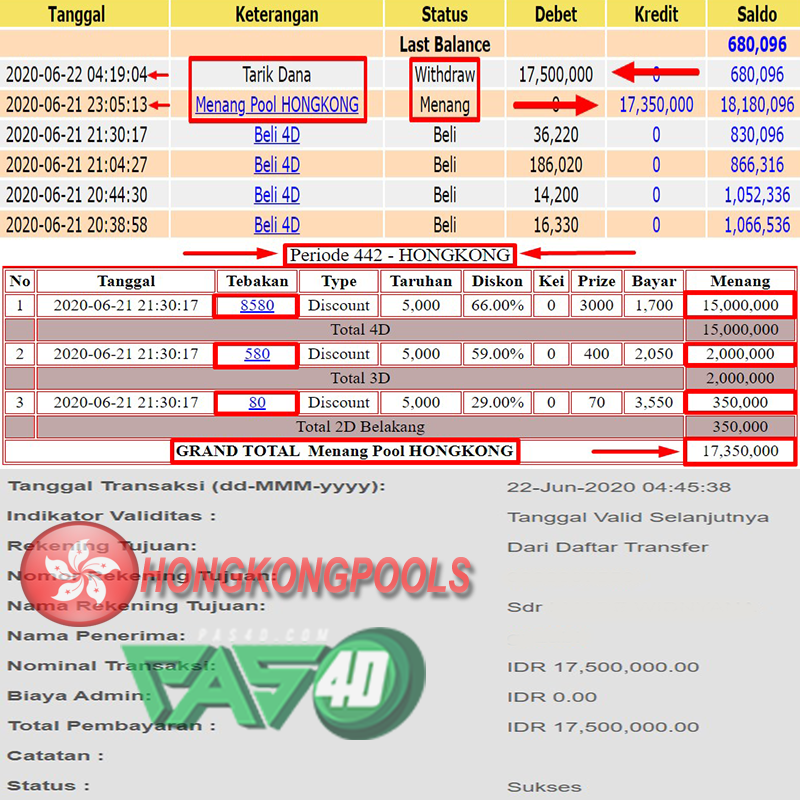Click the Keterangan column header
The height and width of the screenshot is (800, 800).
pos(277,14)
